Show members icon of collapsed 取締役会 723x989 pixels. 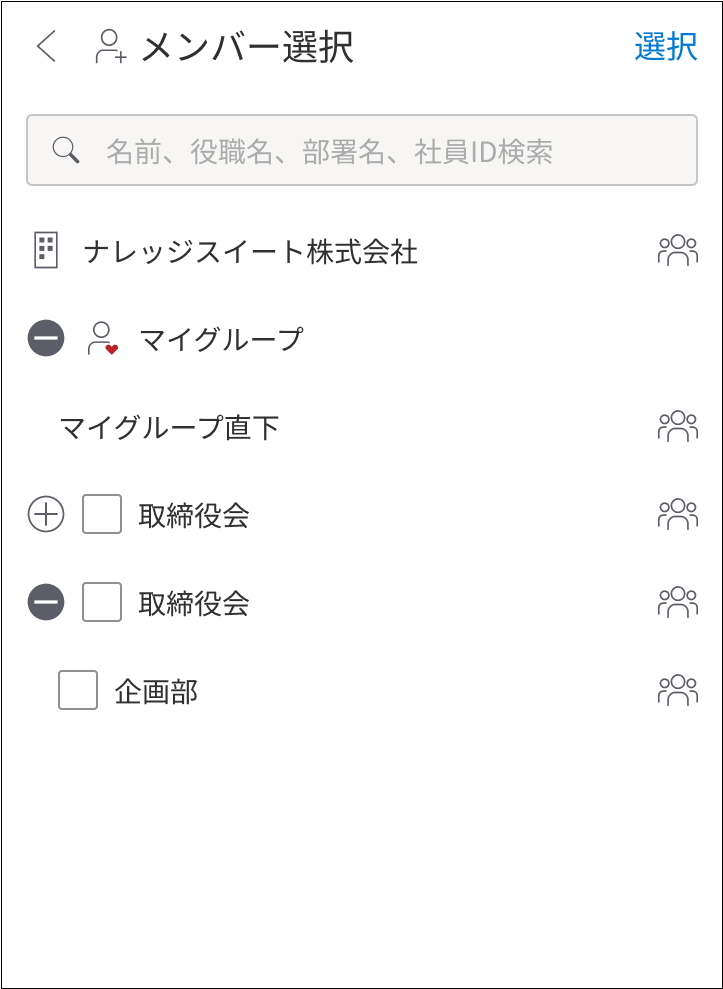click(x=678, y=514)
